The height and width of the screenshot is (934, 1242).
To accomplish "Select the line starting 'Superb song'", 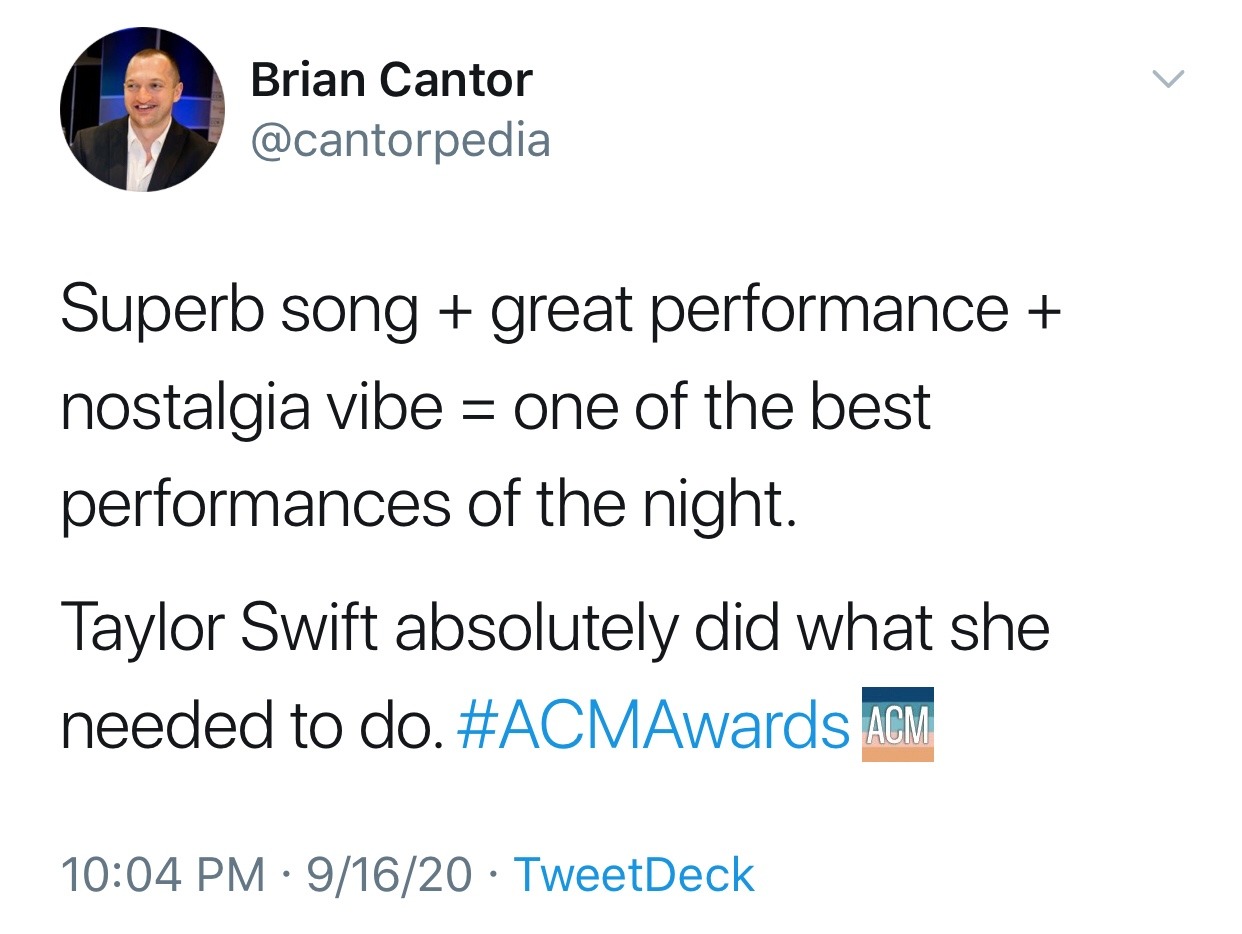I will (561, 312).
